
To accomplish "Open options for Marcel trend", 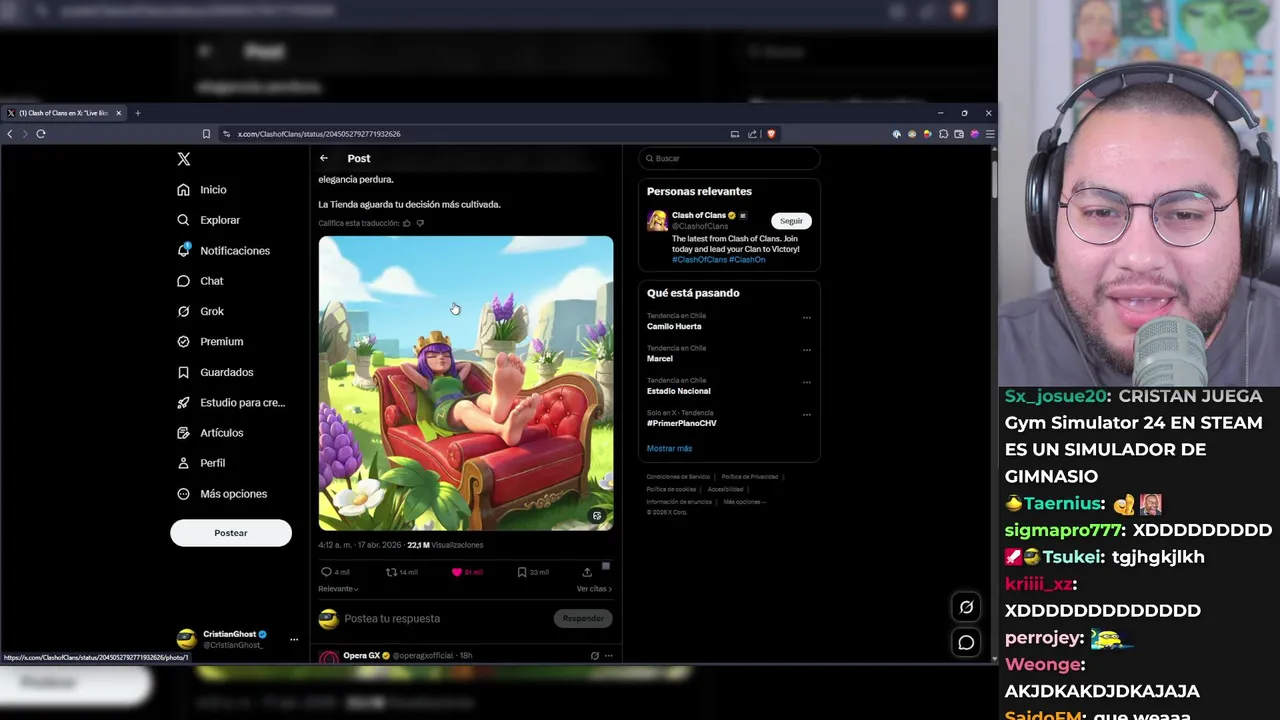I will pos(807,350).
